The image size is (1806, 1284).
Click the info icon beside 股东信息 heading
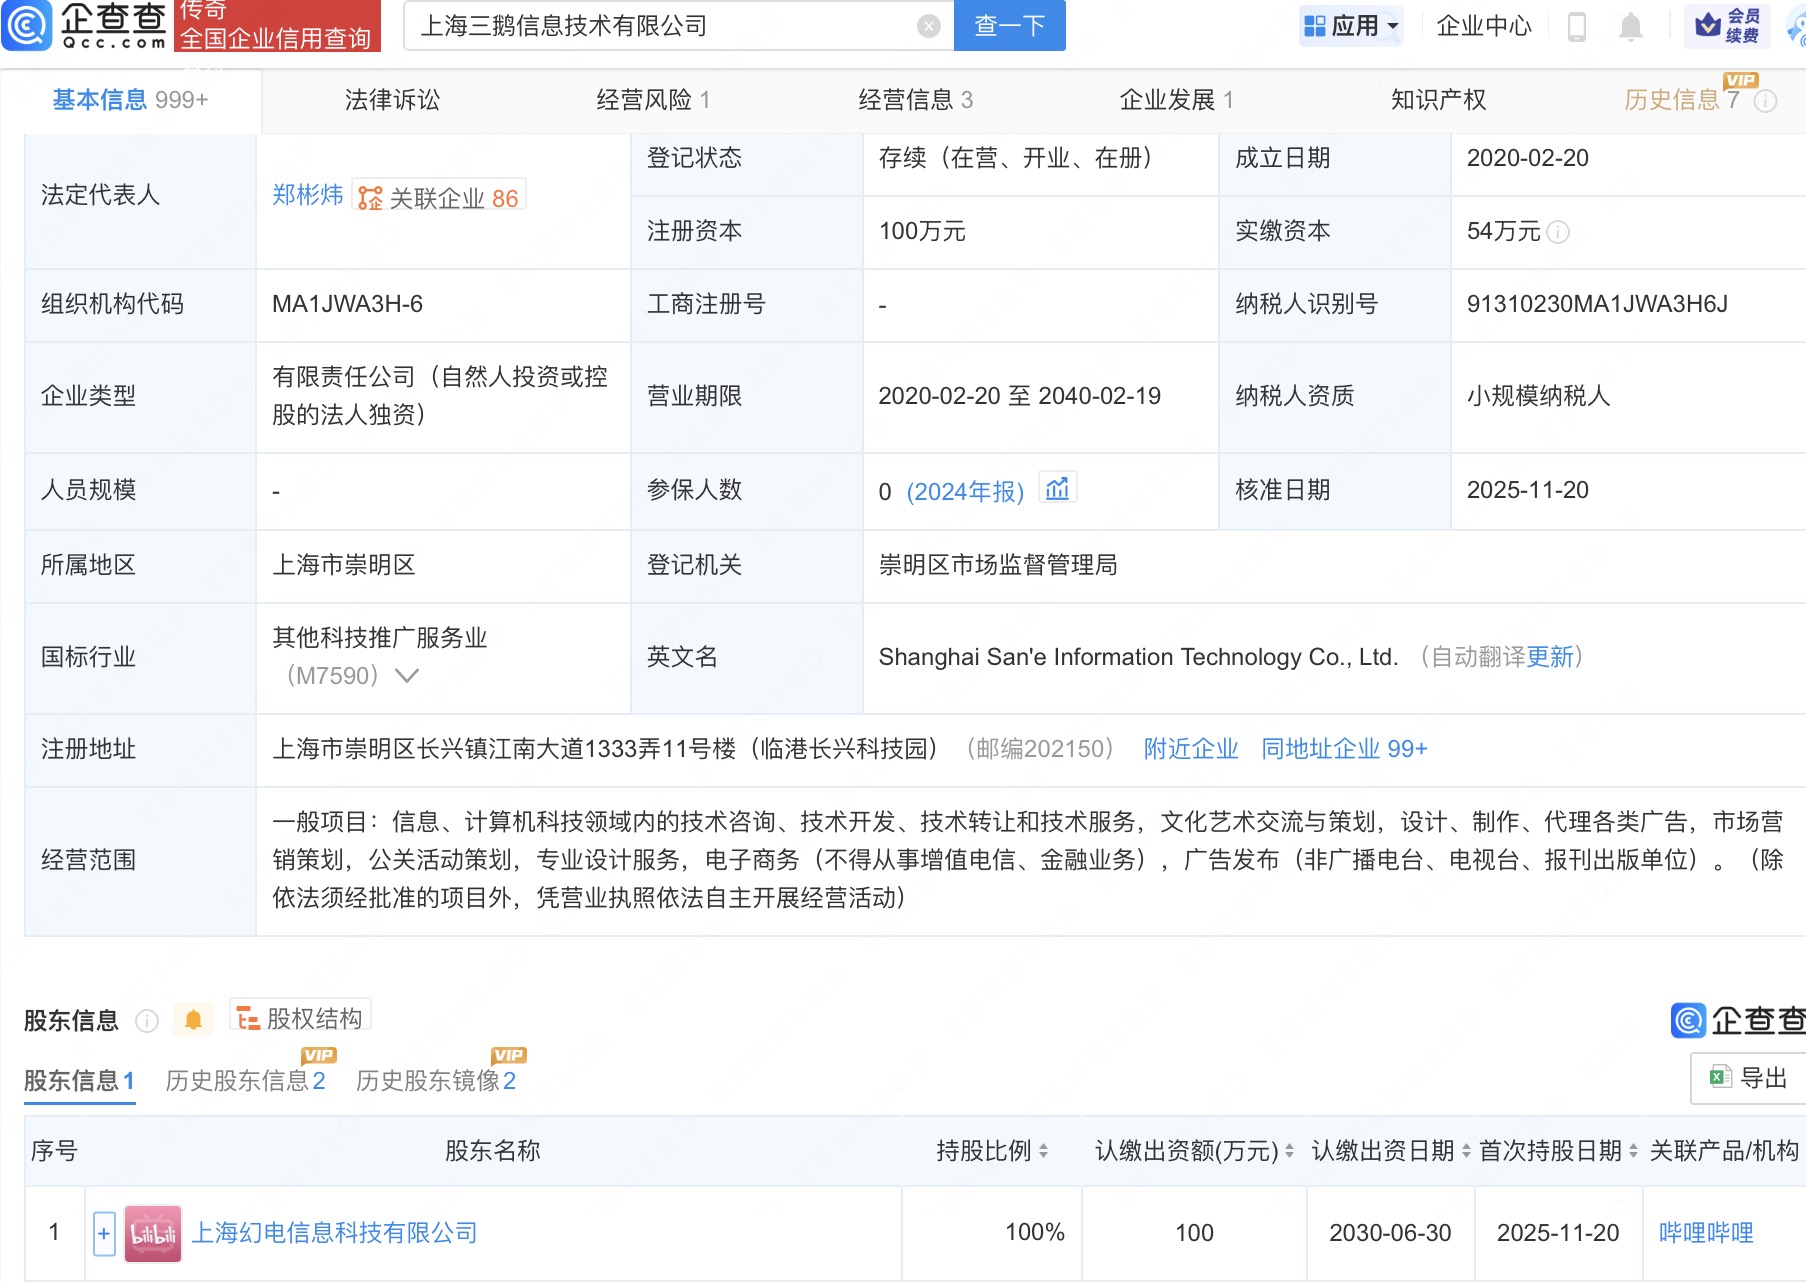point(147,1020)
